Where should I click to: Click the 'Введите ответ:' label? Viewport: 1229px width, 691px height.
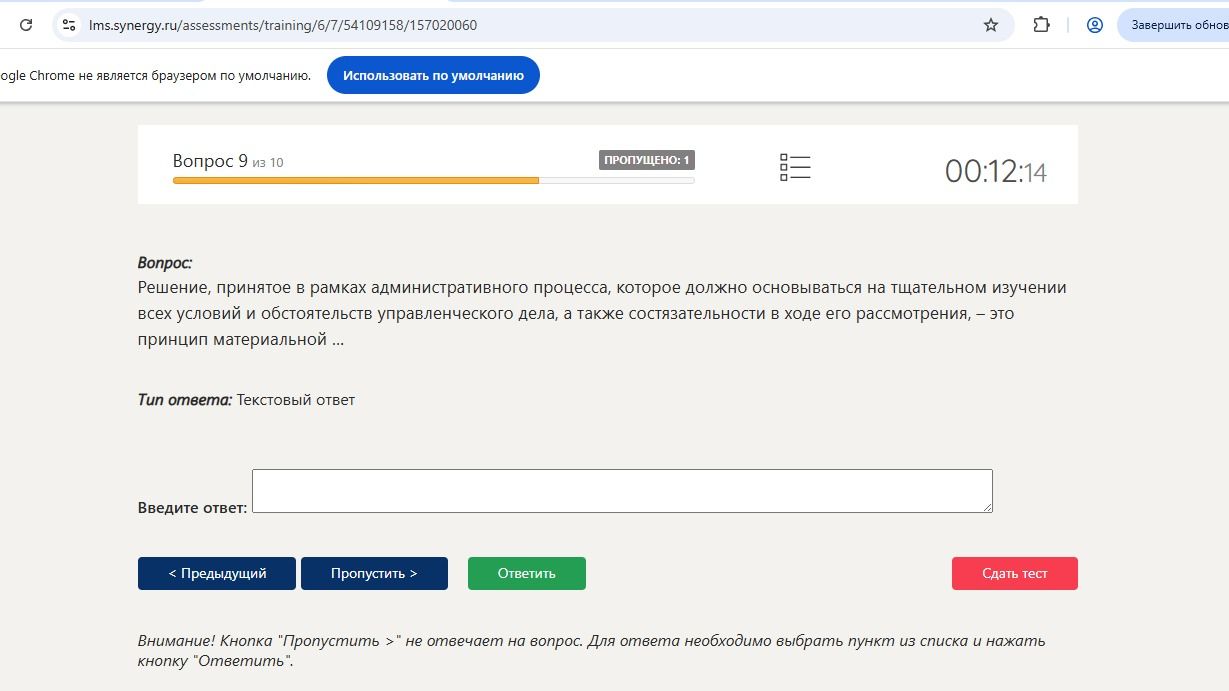192,508
